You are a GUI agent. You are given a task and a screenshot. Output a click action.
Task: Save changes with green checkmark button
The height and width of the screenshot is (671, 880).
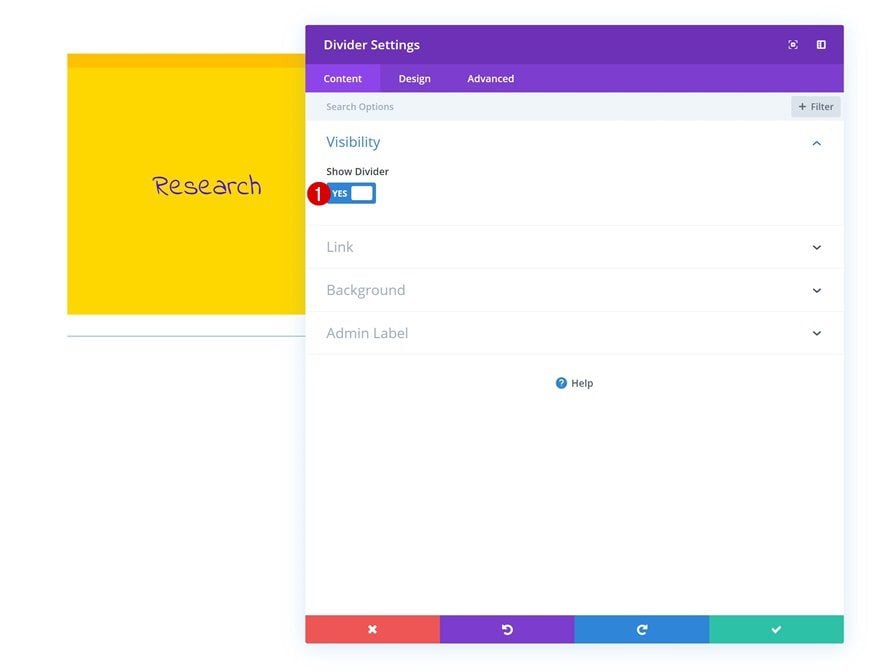coord(776,629)
